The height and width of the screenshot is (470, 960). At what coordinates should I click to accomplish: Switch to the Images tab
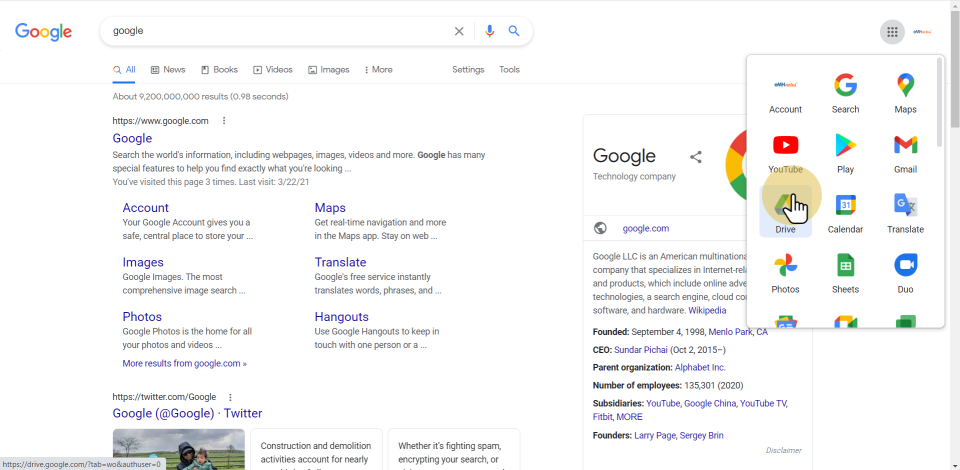tap(329, 70)
